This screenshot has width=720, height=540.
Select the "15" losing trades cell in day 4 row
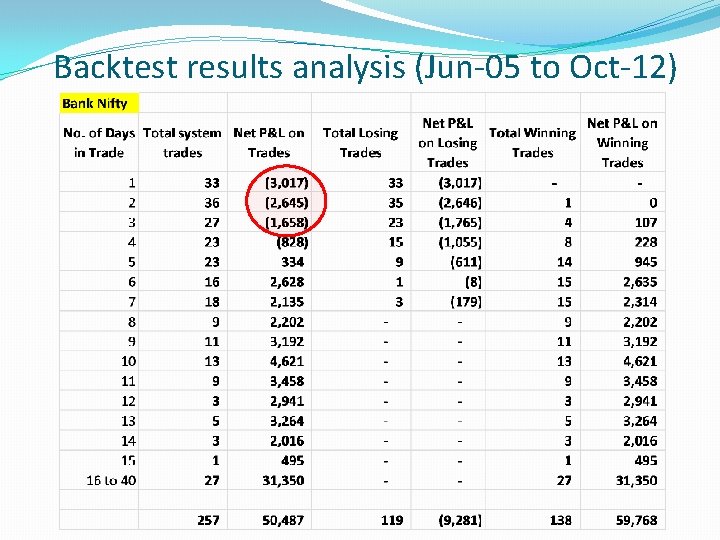point(396,242)
